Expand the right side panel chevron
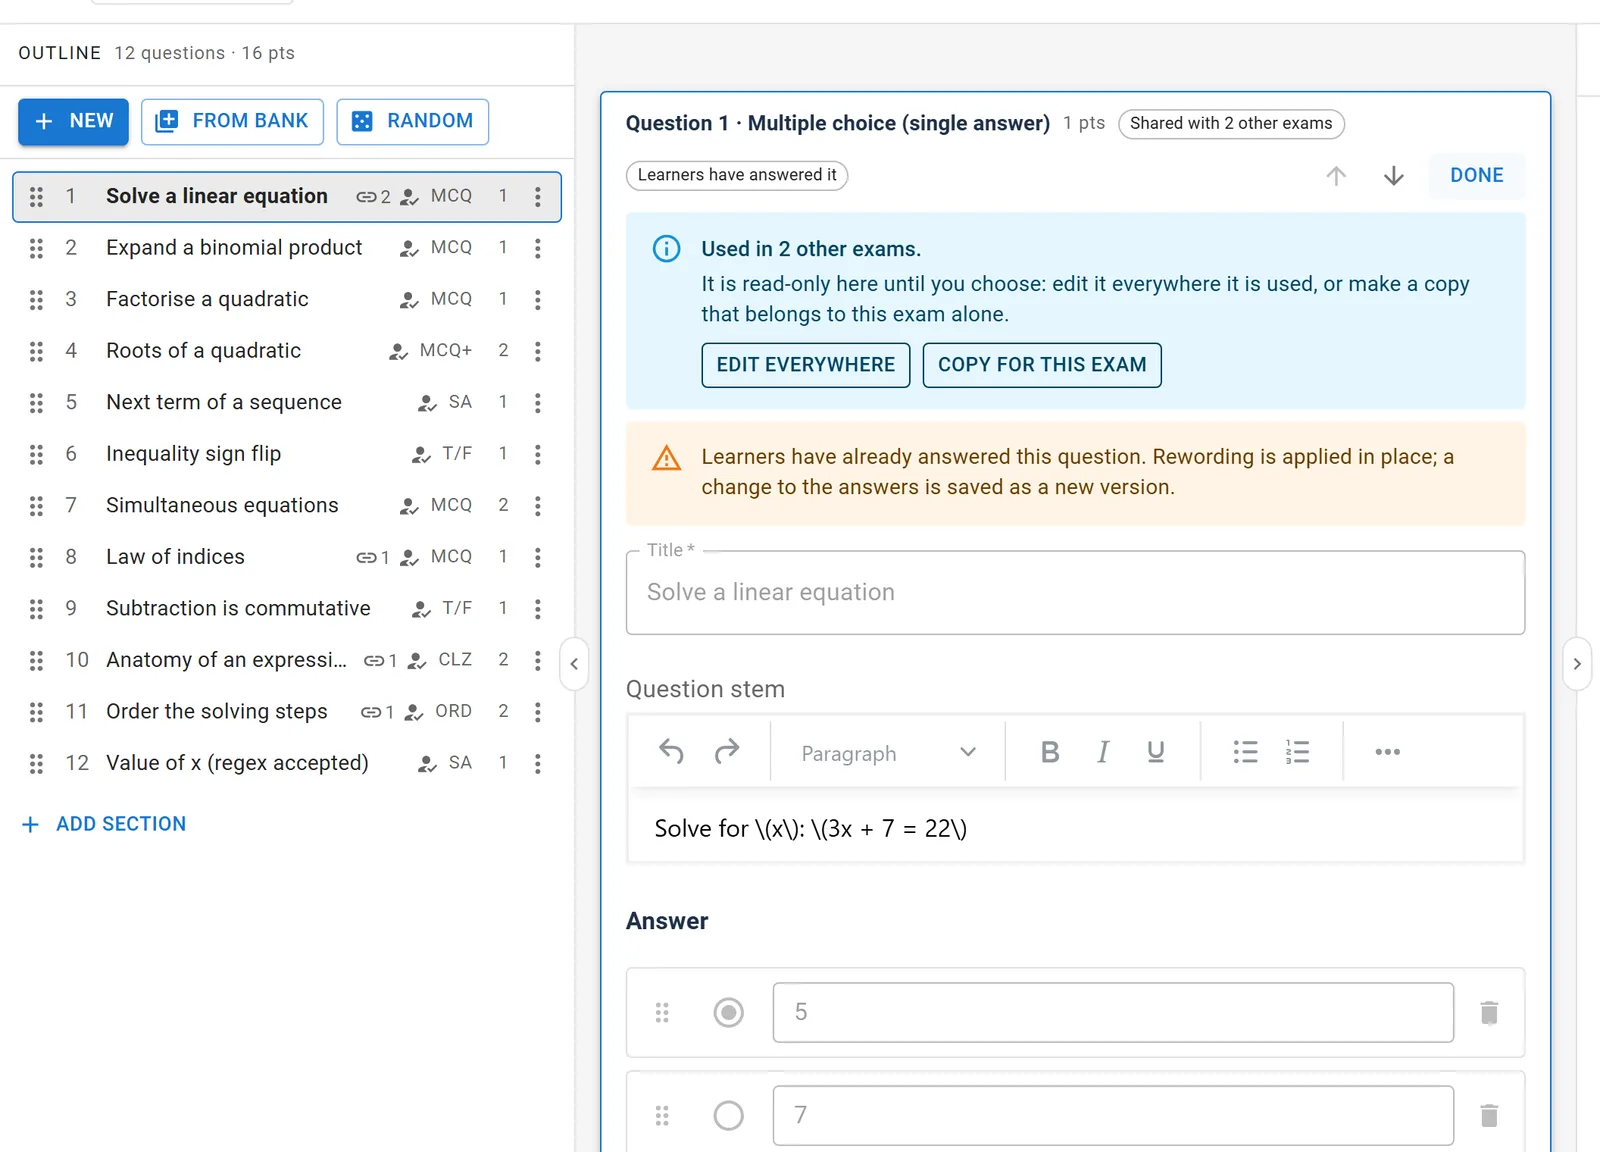This screenshot has width=1600, height=1152. pos(1577,664)
